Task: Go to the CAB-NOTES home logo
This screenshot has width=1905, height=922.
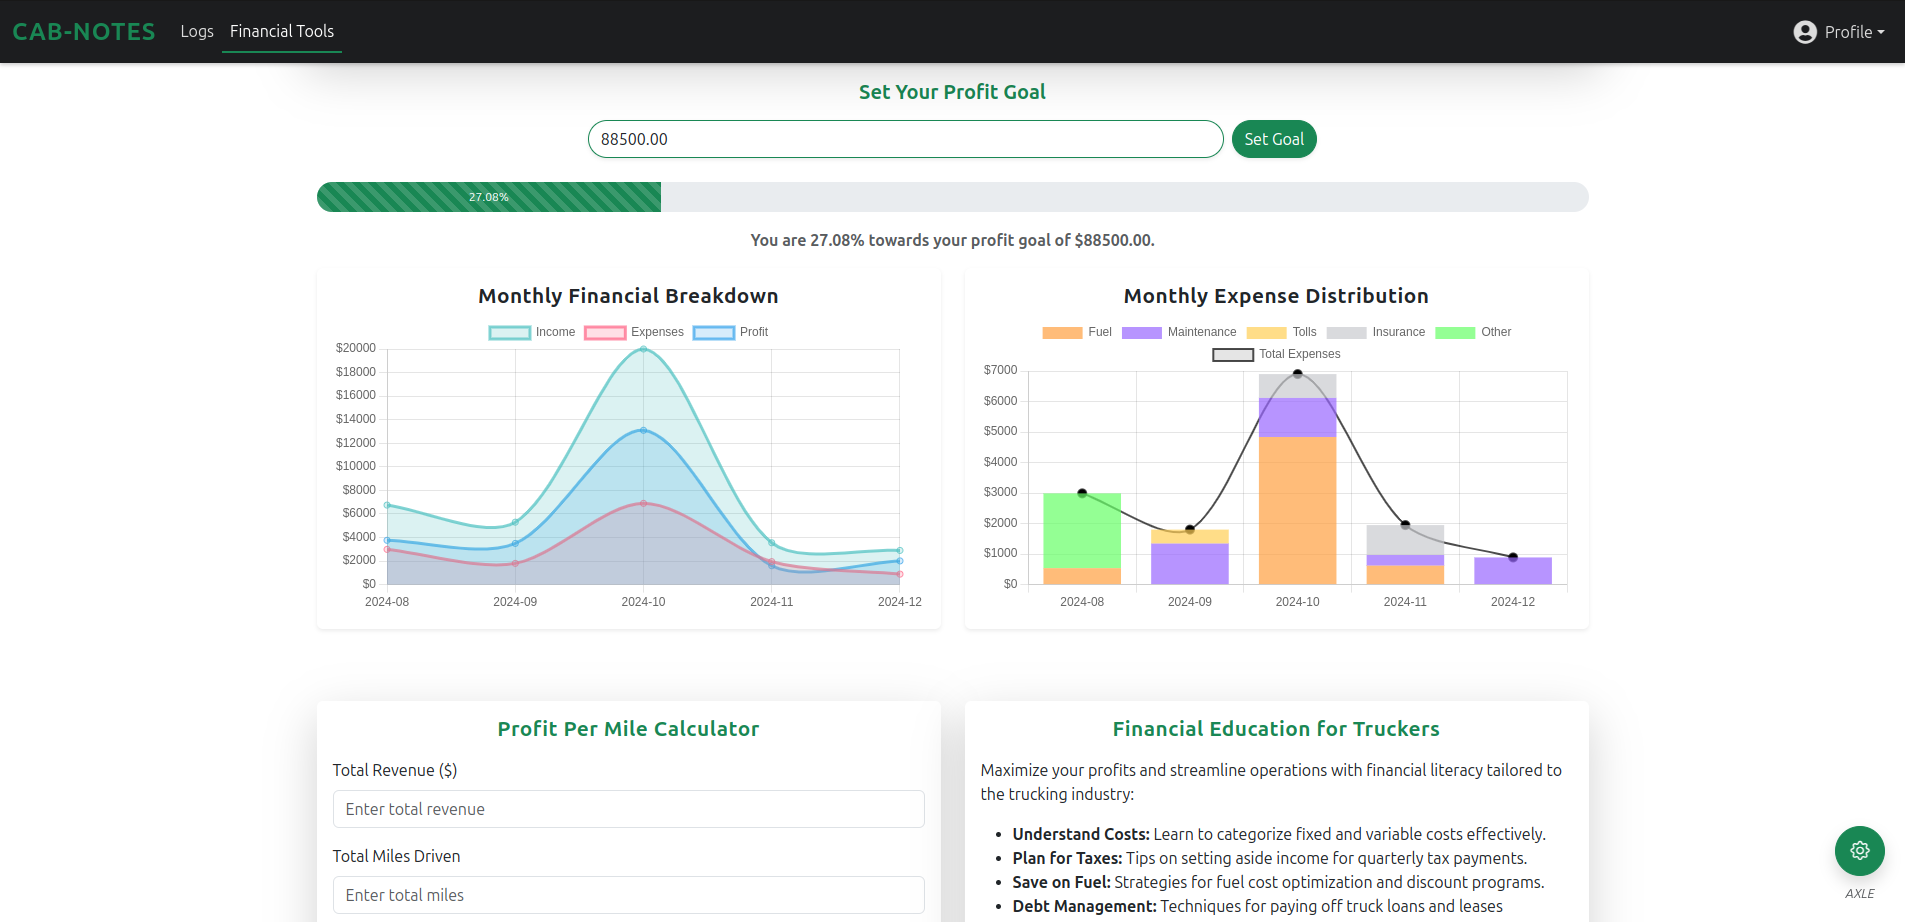Action: coord(84,31)
